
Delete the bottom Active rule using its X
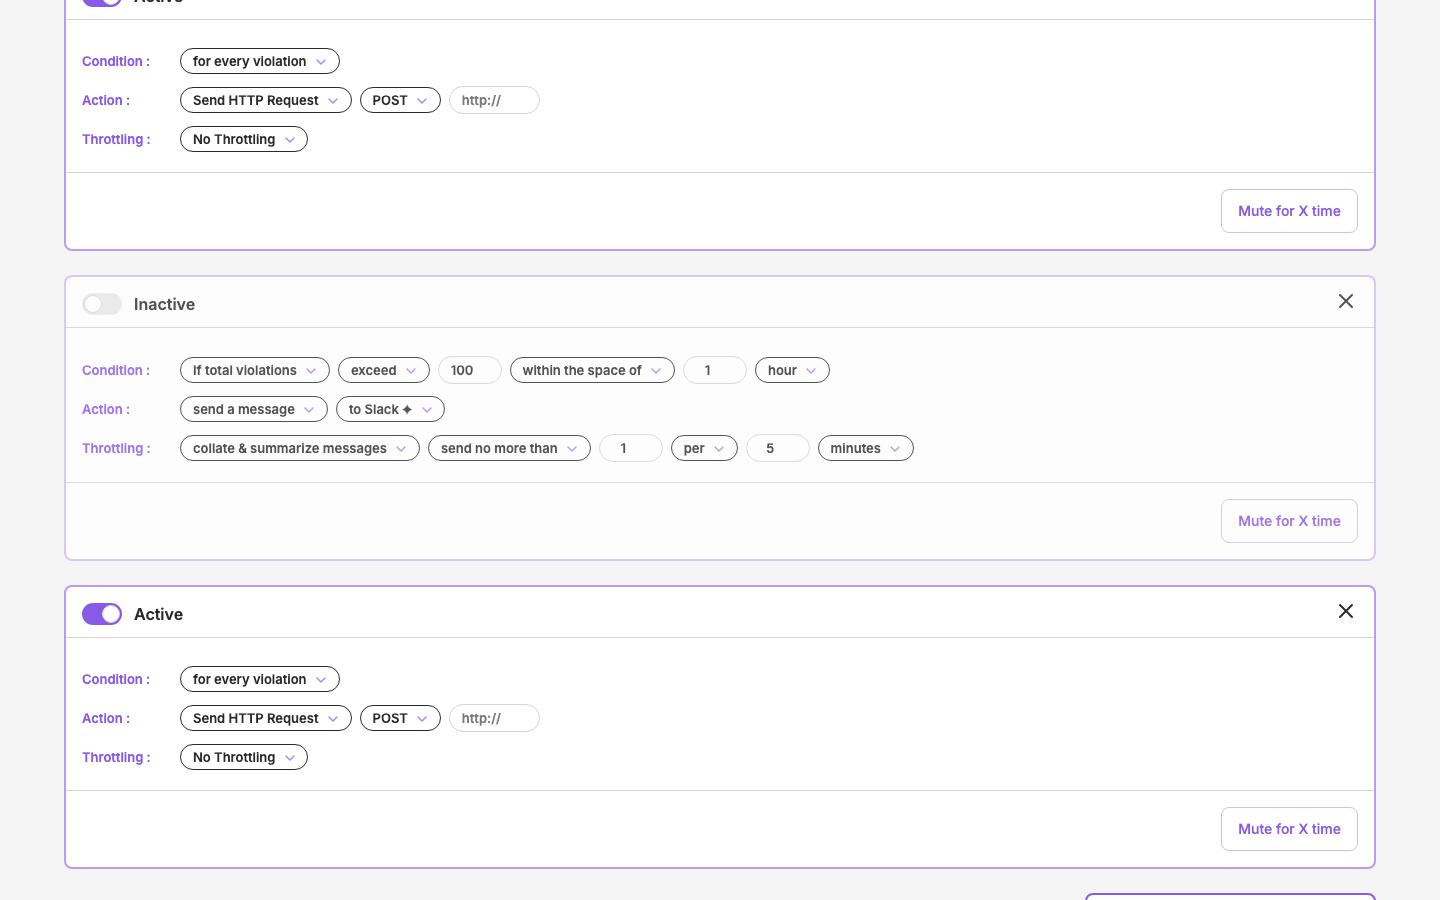point(1346,611)
